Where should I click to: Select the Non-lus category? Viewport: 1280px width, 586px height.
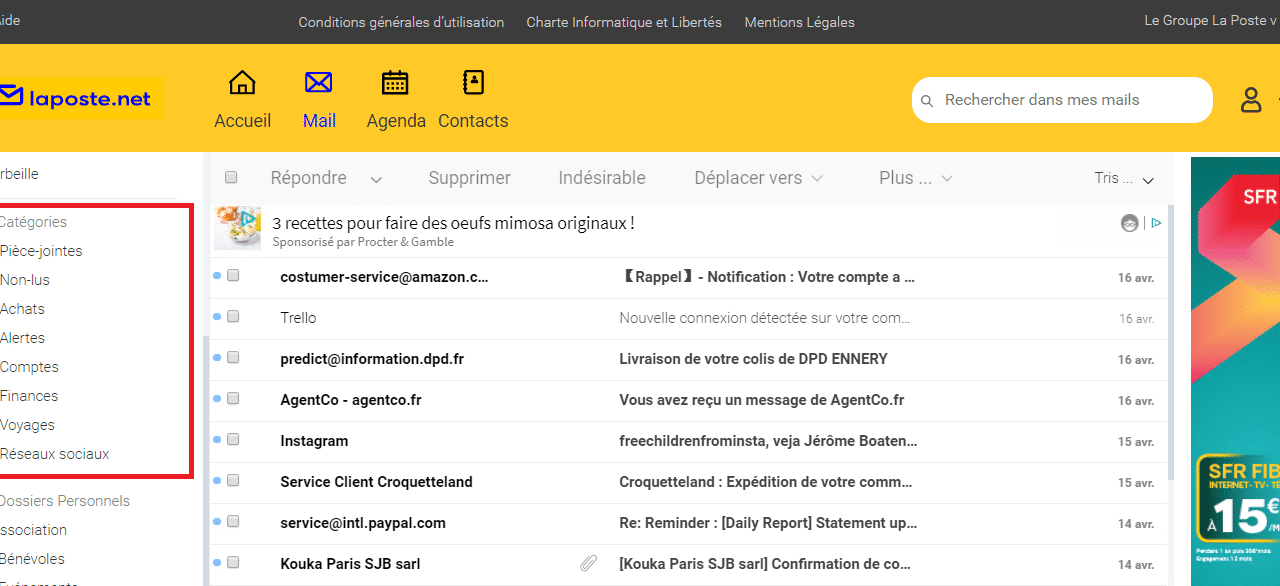click(25, 280)
